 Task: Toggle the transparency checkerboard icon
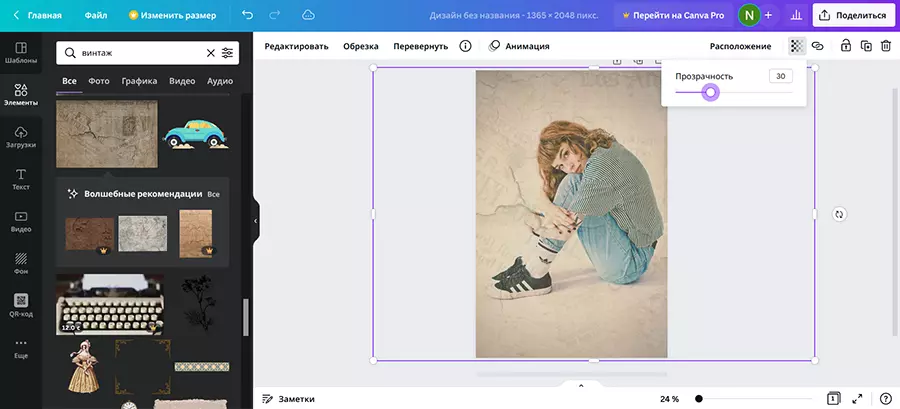796,46
